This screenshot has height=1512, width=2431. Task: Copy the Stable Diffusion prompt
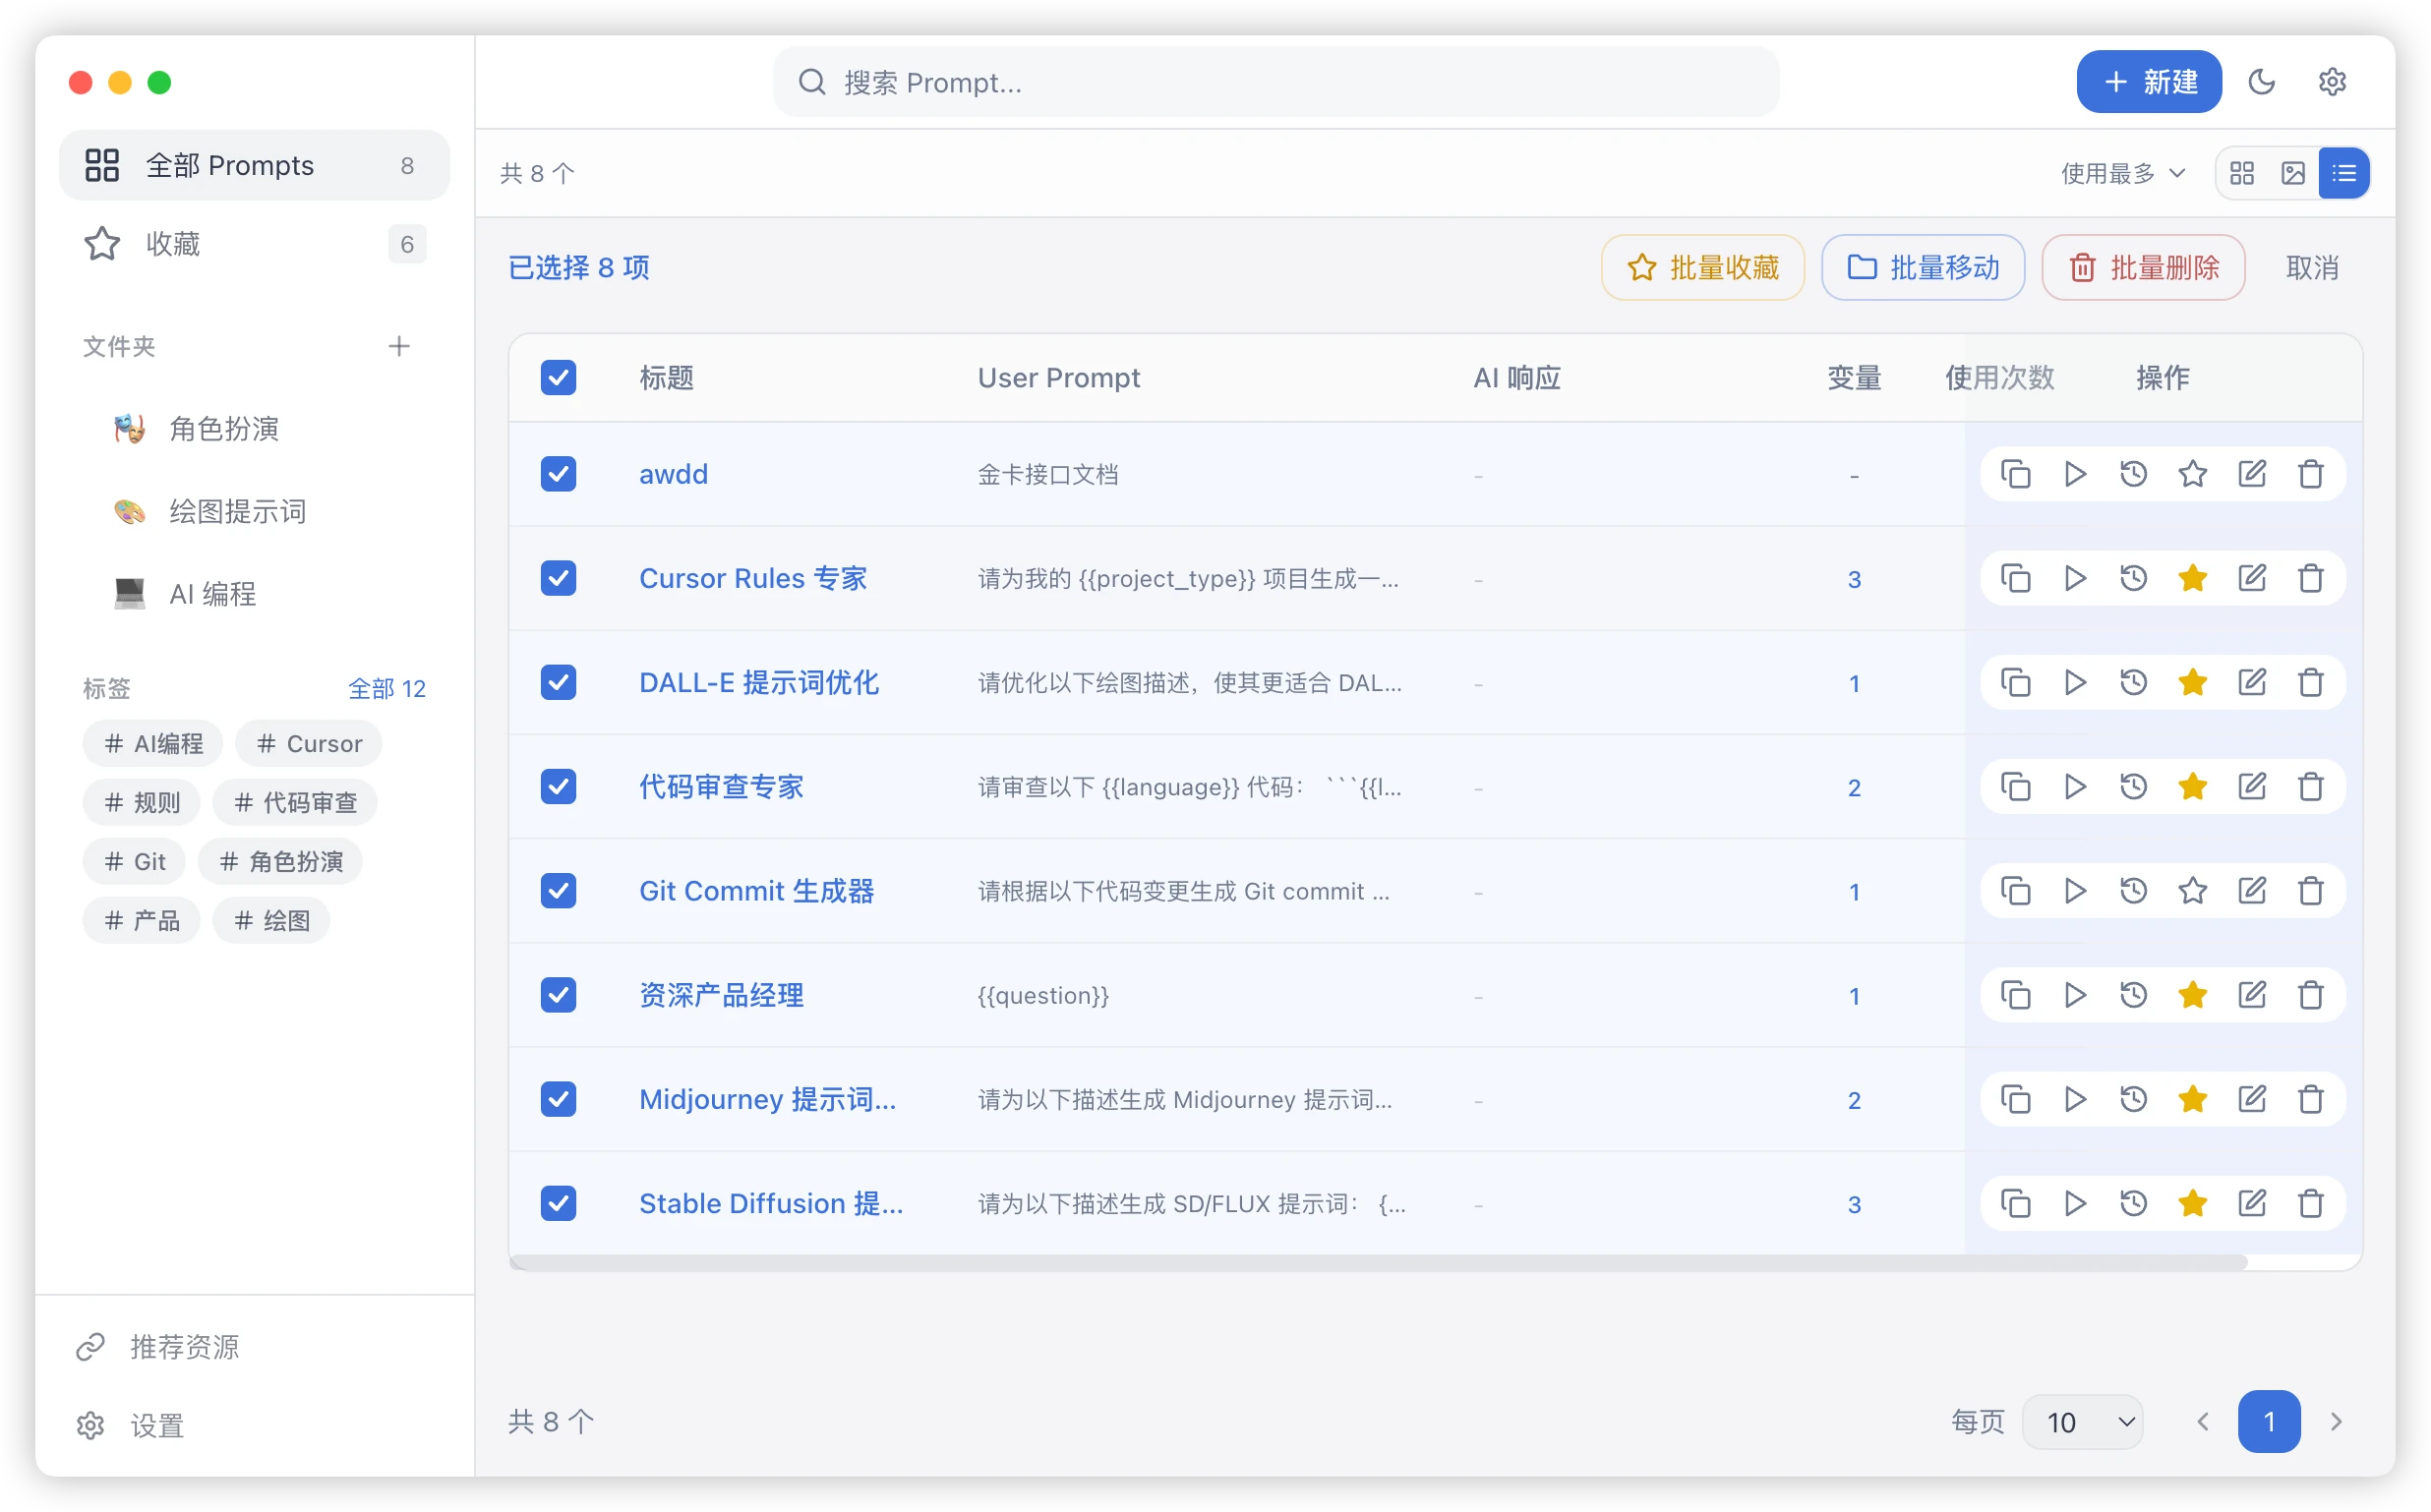[2015, 1203]
